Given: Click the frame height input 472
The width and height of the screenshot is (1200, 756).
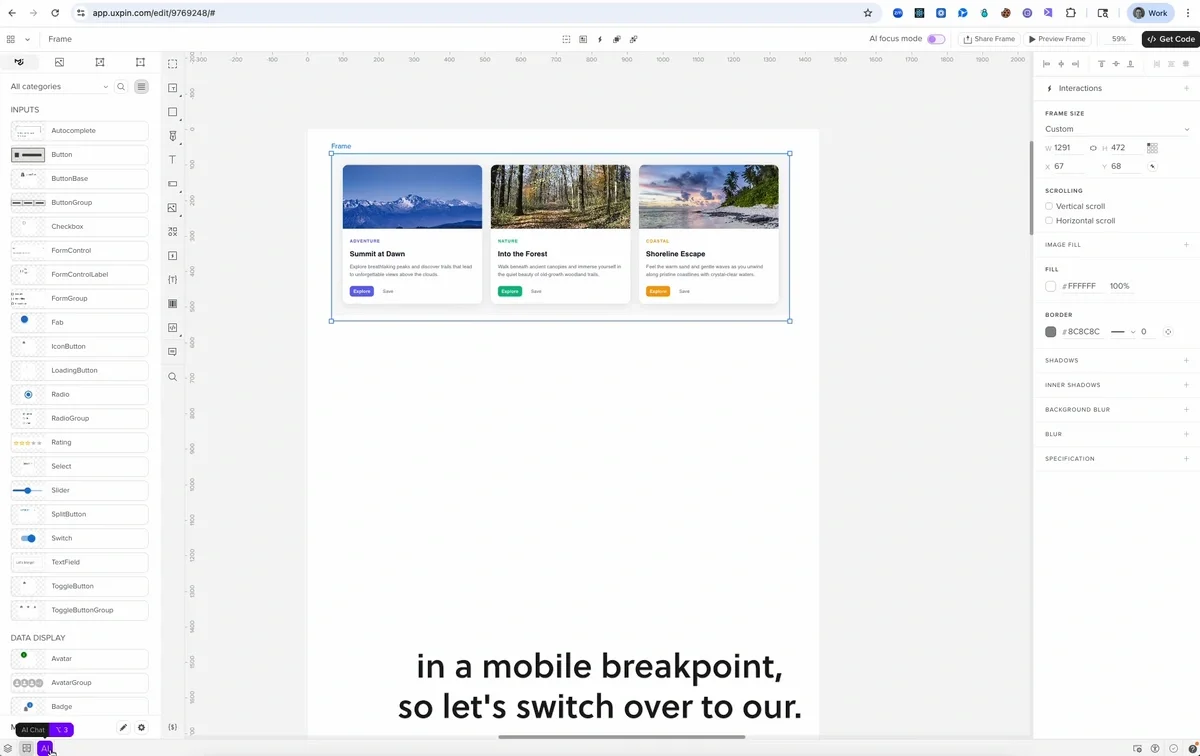Looking at the screenshot, I should (x=1125, y=148).
